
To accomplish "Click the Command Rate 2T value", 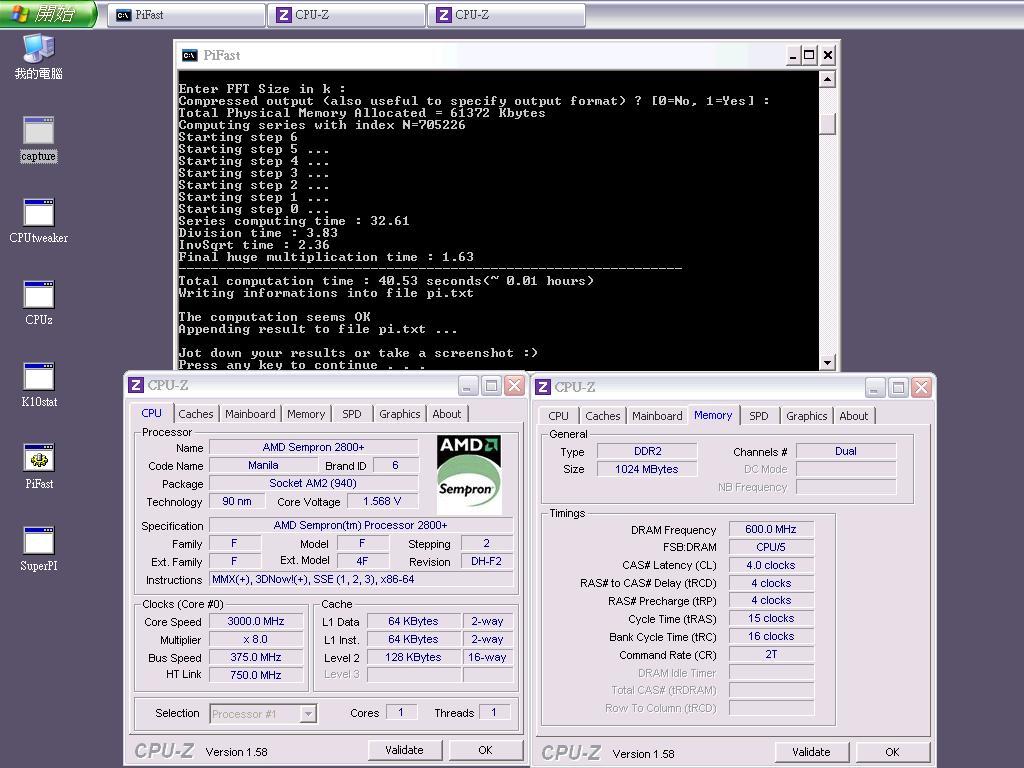I will [x=771, y=654].
